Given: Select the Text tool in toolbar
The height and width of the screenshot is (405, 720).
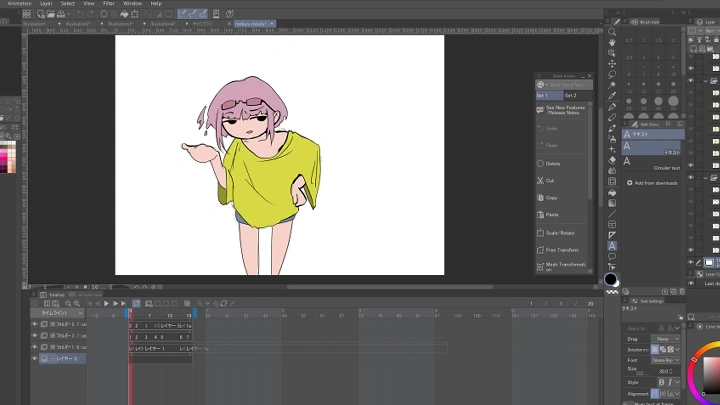Looking at the screenshot, I should click(x=612, y=246).
